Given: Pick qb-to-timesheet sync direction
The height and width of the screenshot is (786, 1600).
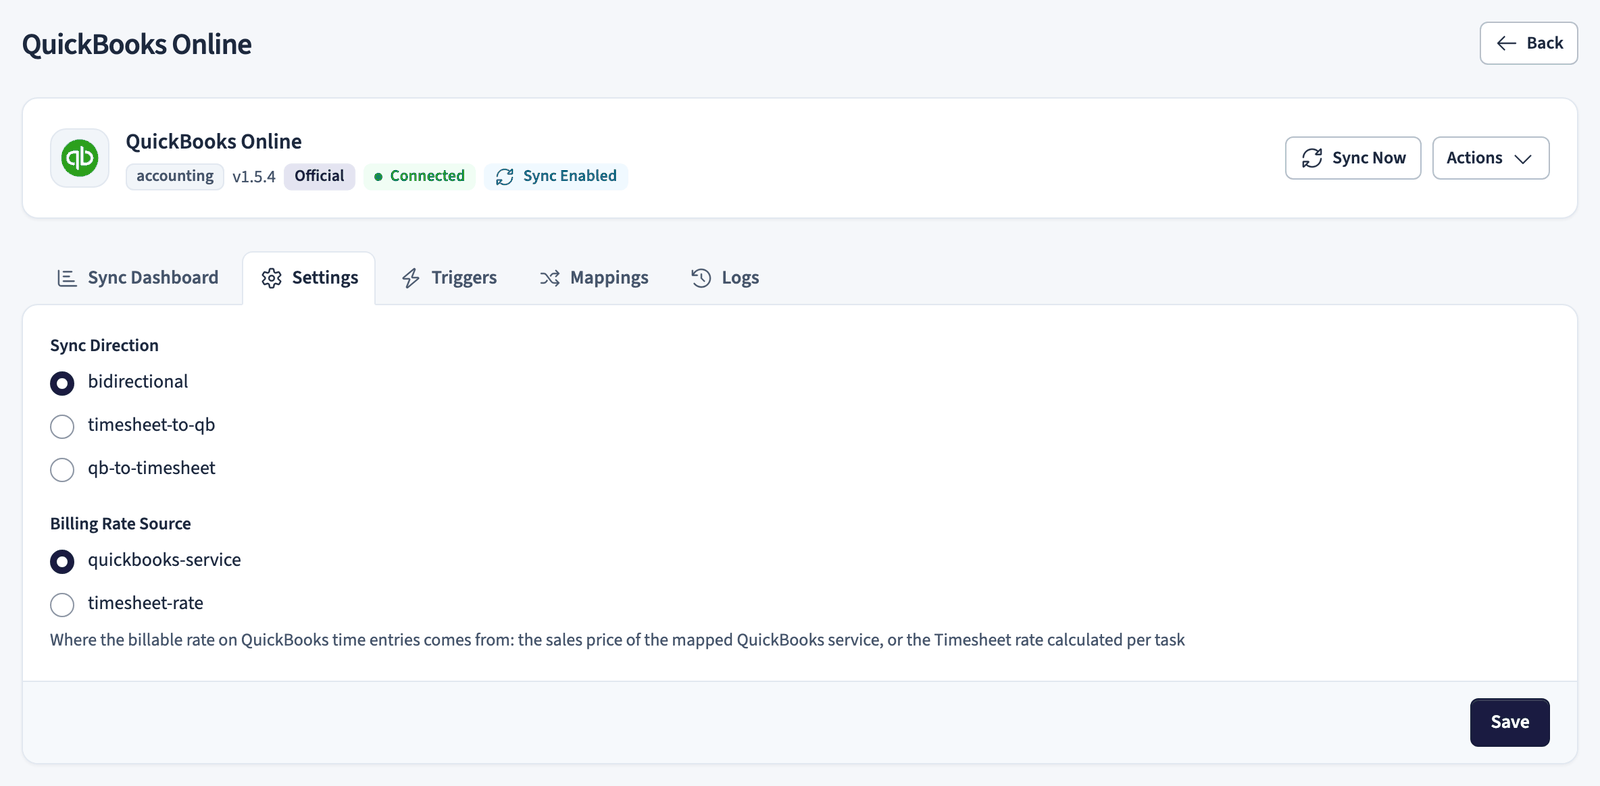Looking at the screenshot, I should [62, 469].
